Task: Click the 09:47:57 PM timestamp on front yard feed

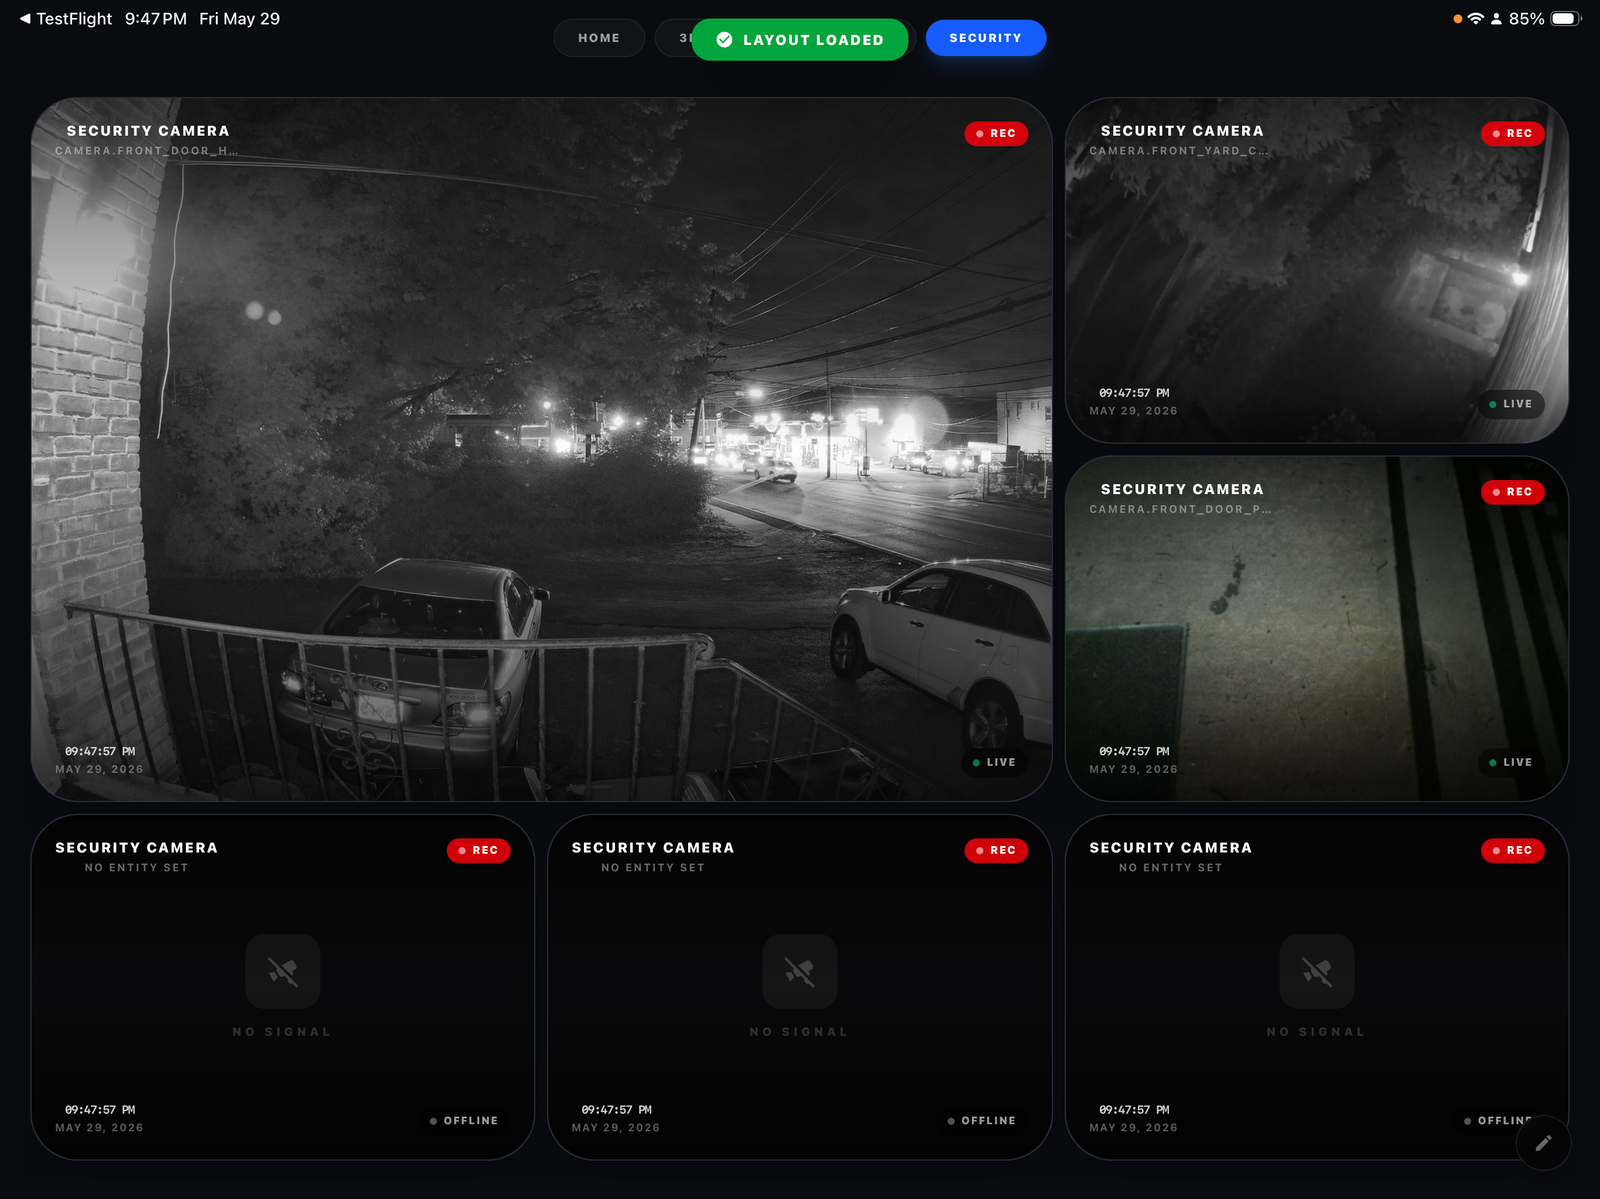Action: point(1134,393)
